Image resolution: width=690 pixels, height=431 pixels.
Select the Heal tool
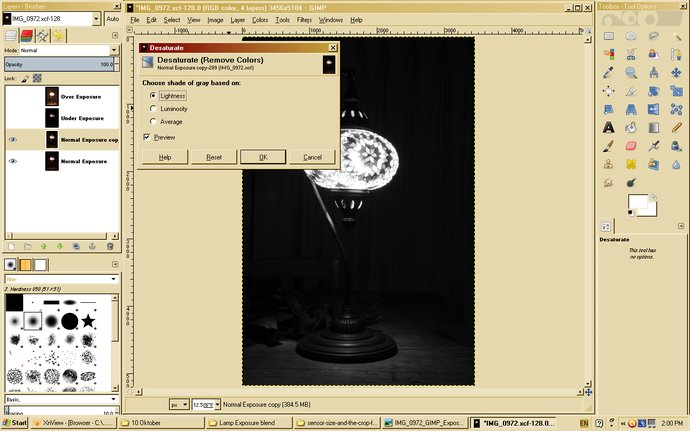click(631, 164)
